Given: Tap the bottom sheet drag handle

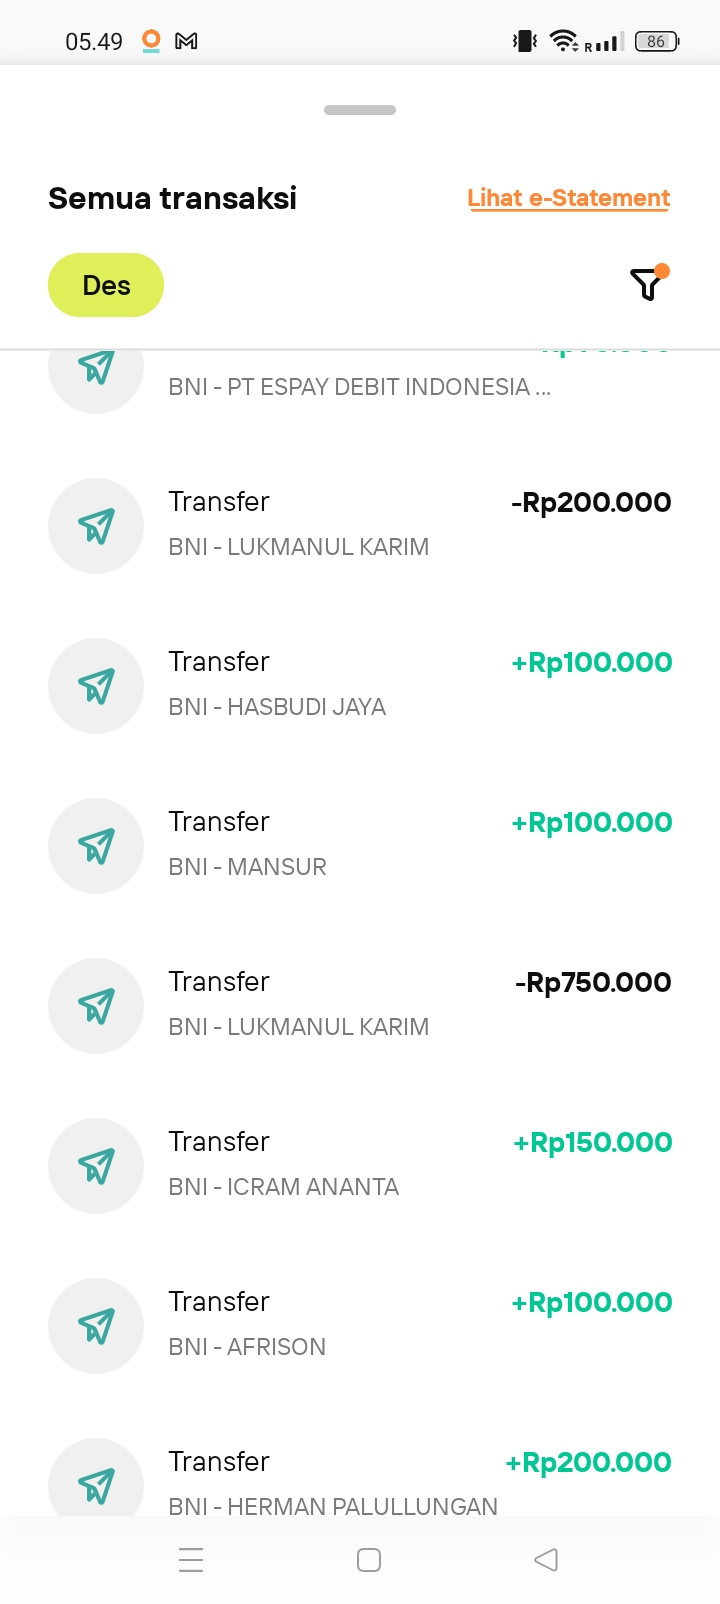Looking at the screenshot, I should pyautogui.click(x=360, y=110).
